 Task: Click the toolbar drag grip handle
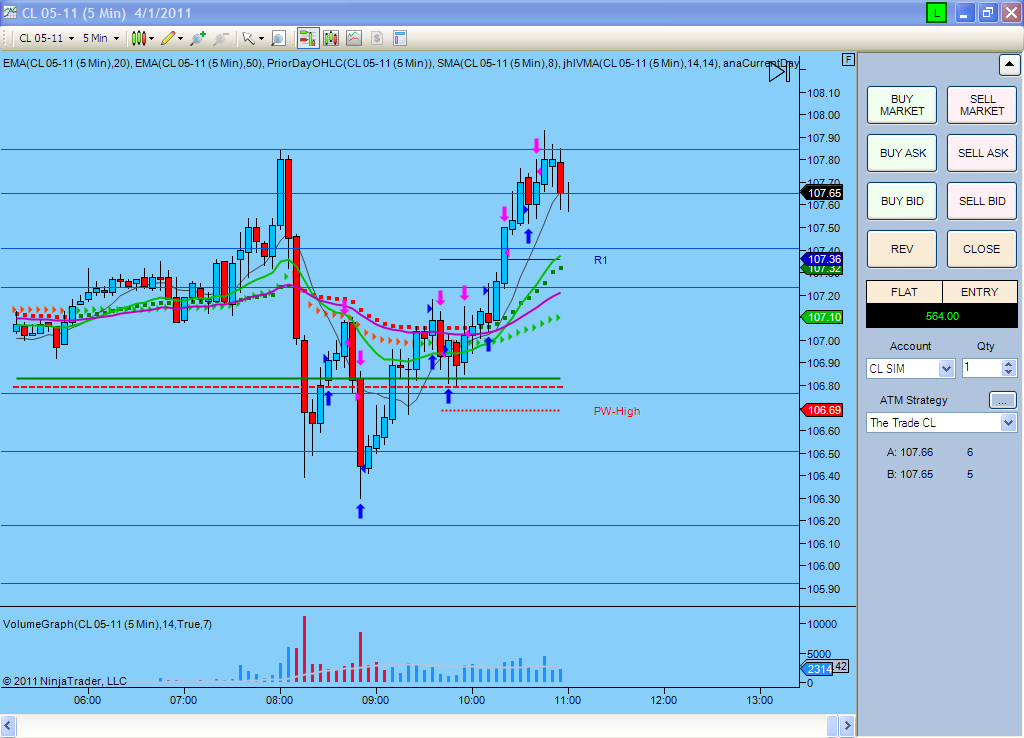click(x=6, y=39)
